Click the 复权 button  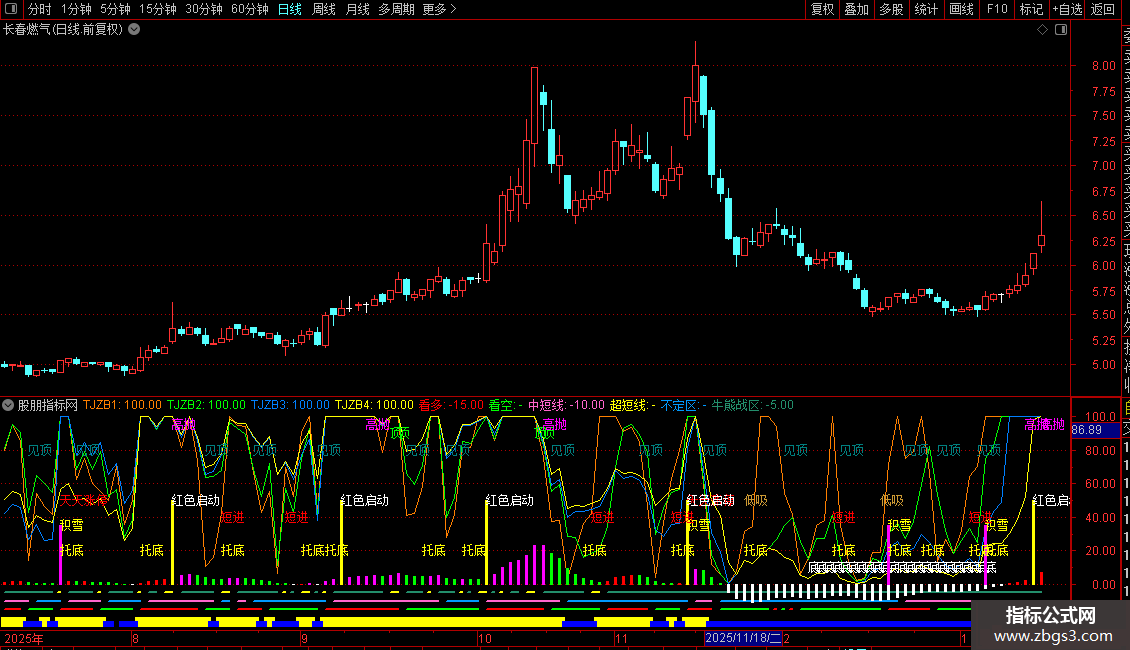822,9
